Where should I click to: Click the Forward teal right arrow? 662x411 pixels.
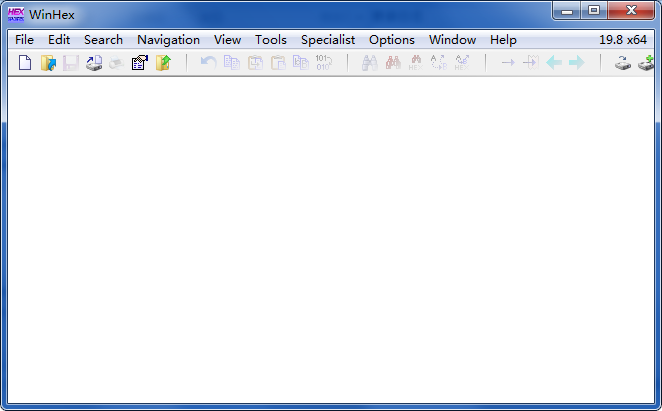tap(577, 63)
